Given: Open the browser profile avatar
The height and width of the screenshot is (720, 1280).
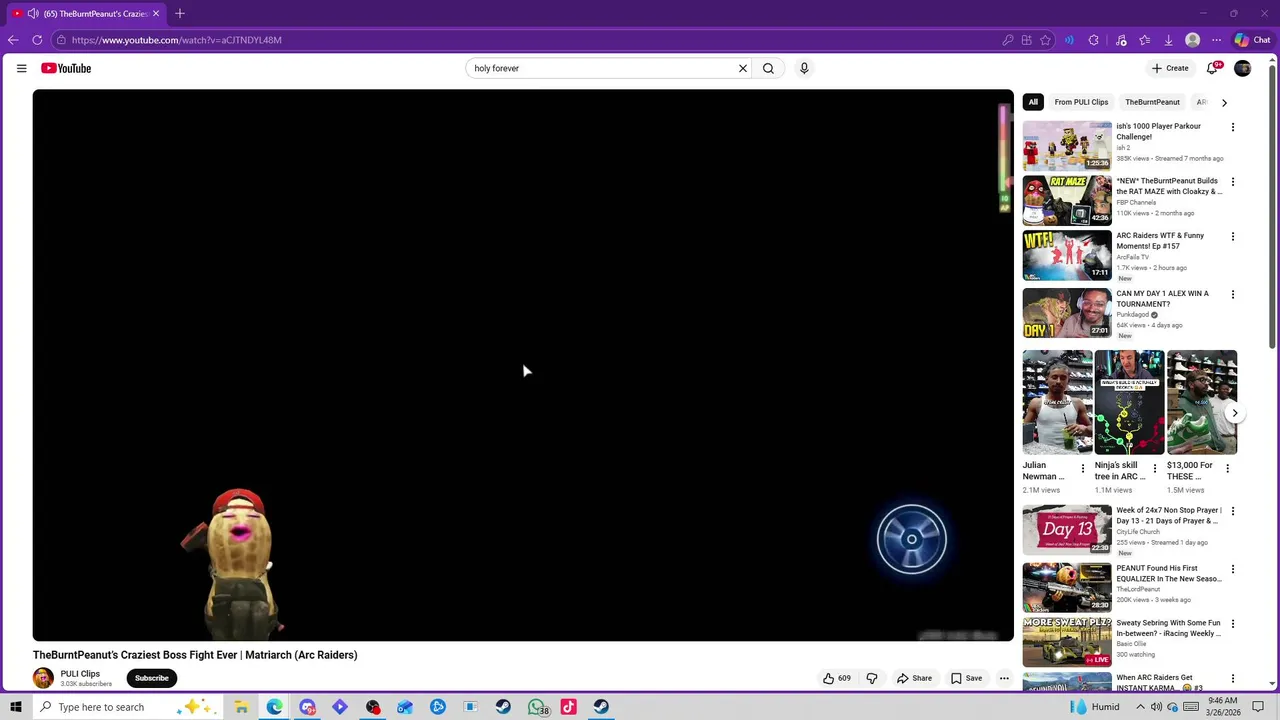Looking at the screenshot, I should 1192,40.
